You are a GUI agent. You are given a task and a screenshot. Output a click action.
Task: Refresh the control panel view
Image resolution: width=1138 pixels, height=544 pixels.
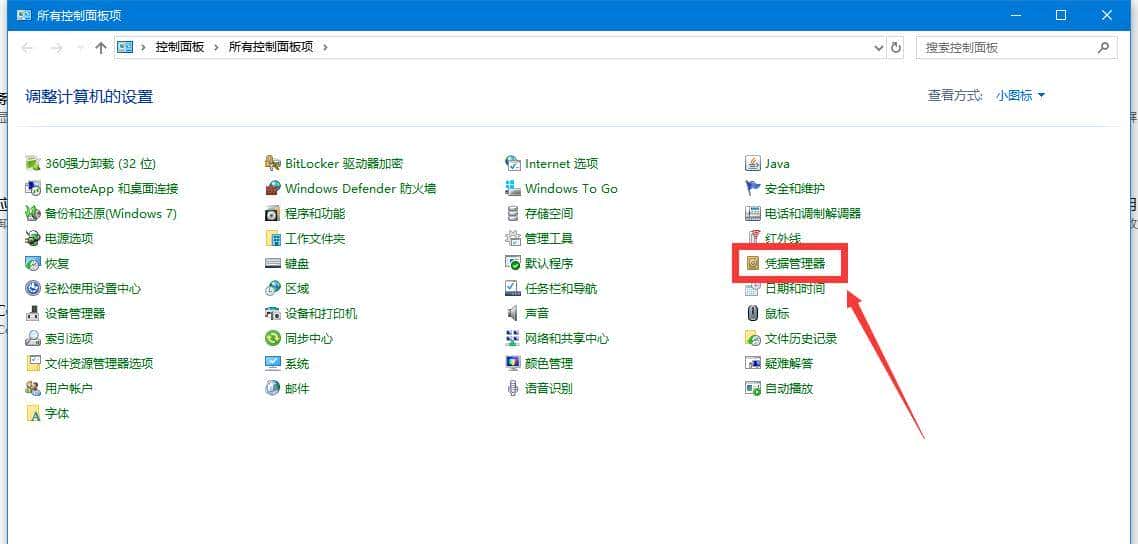click(896, 47)
